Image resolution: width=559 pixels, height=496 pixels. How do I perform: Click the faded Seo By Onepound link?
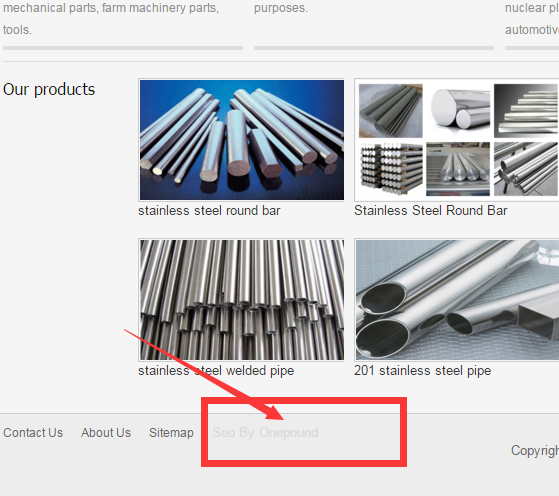265,433
